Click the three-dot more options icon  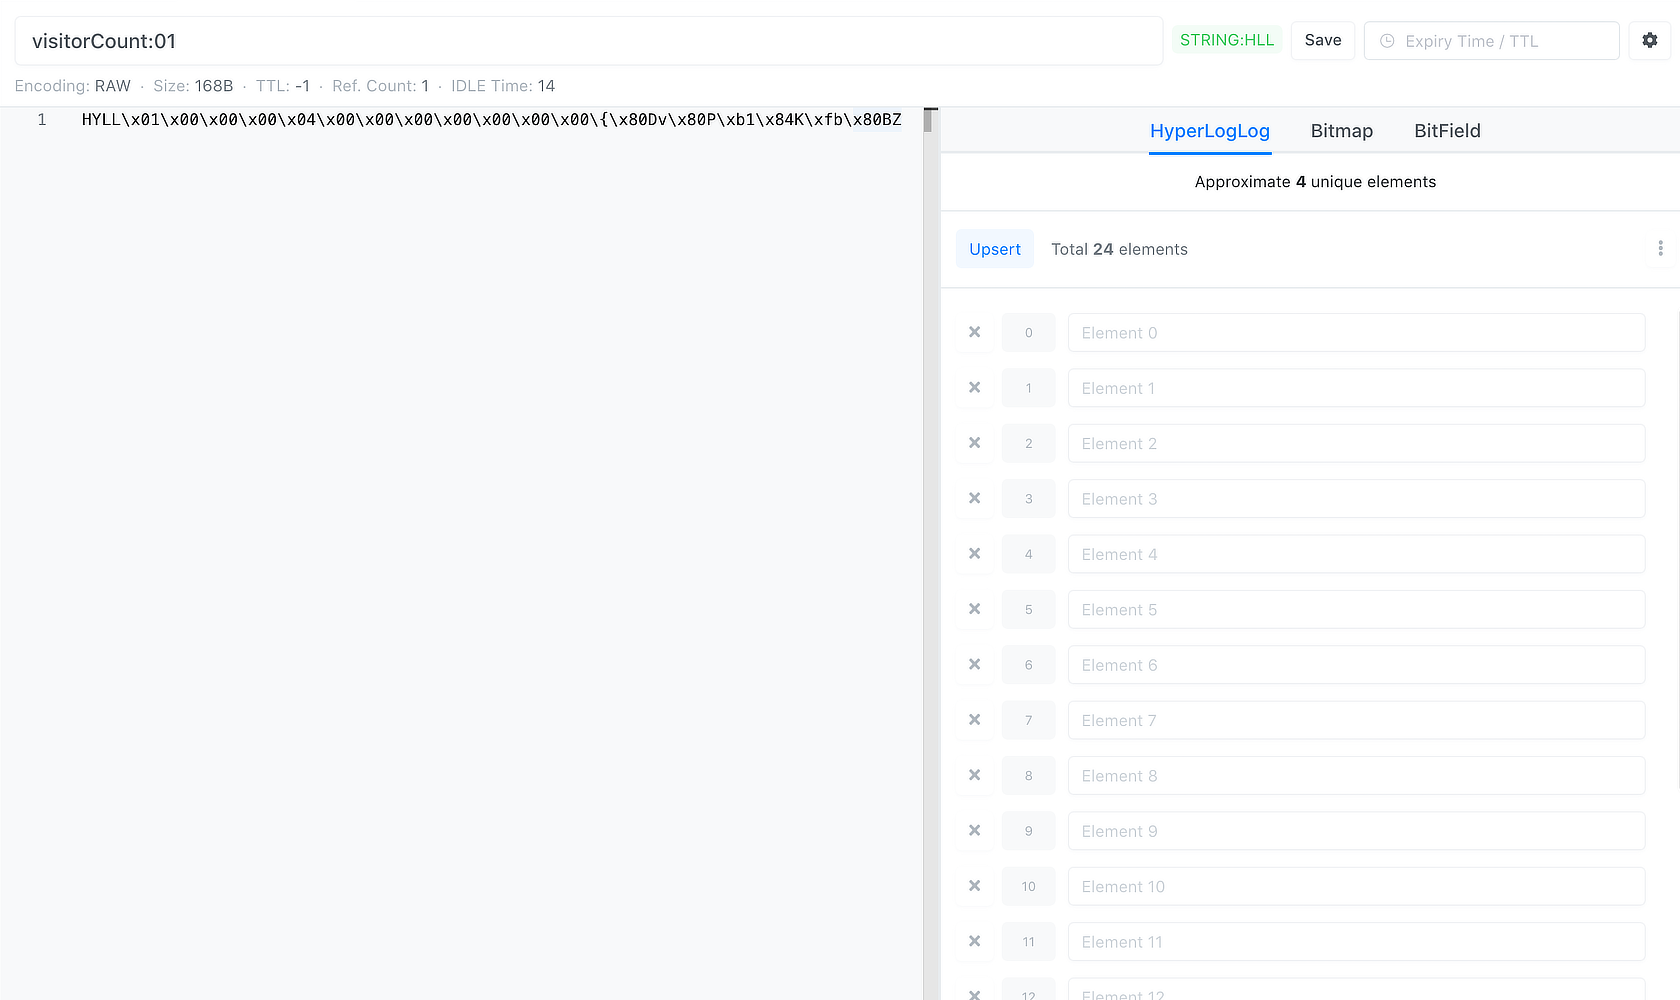(x=1660, y=248)
